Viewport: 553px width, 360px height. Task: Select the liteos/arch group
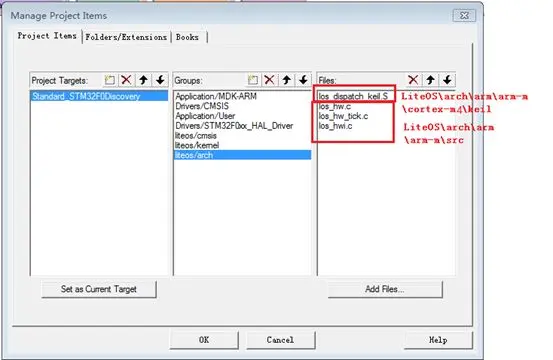click(242, 155)
